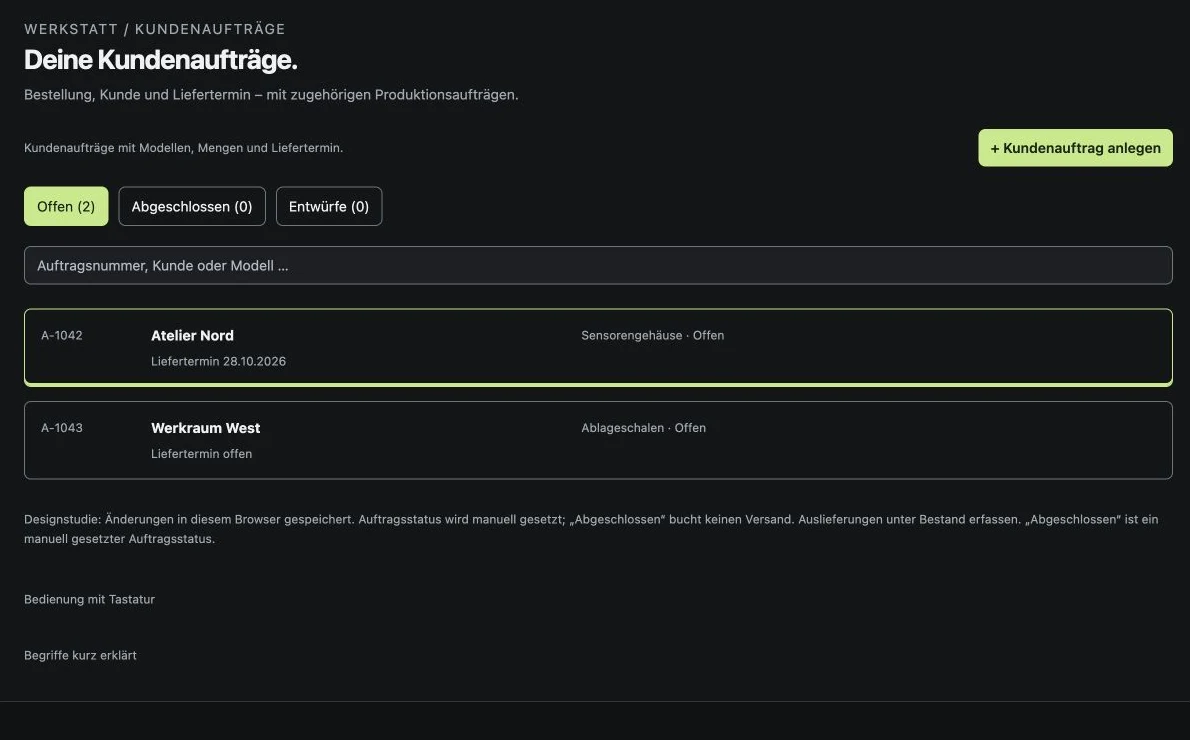
Task: Expand the Begriffe kurz erklärt section
Action: click(80, 656)
